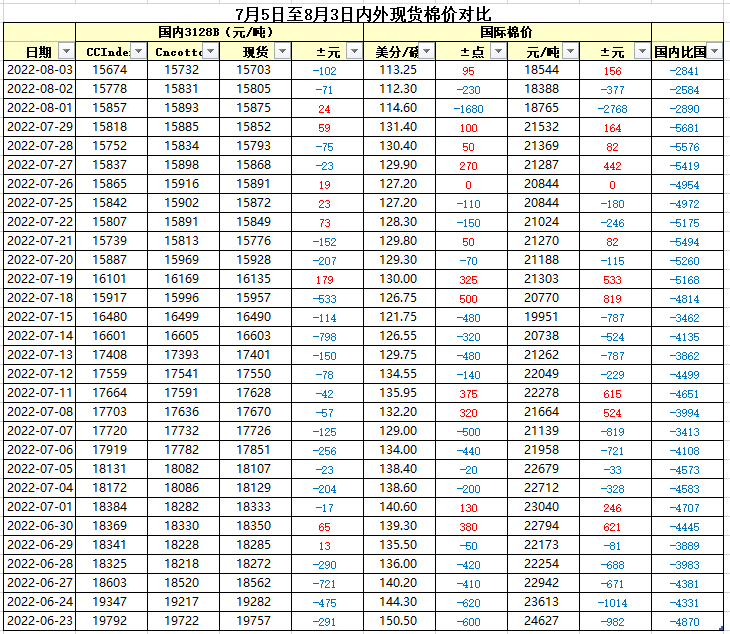Image resolution: width=730 pixels, height=634 pixels.
Task: Select ±元 value -2768
Action: click(x=613, y=109)
